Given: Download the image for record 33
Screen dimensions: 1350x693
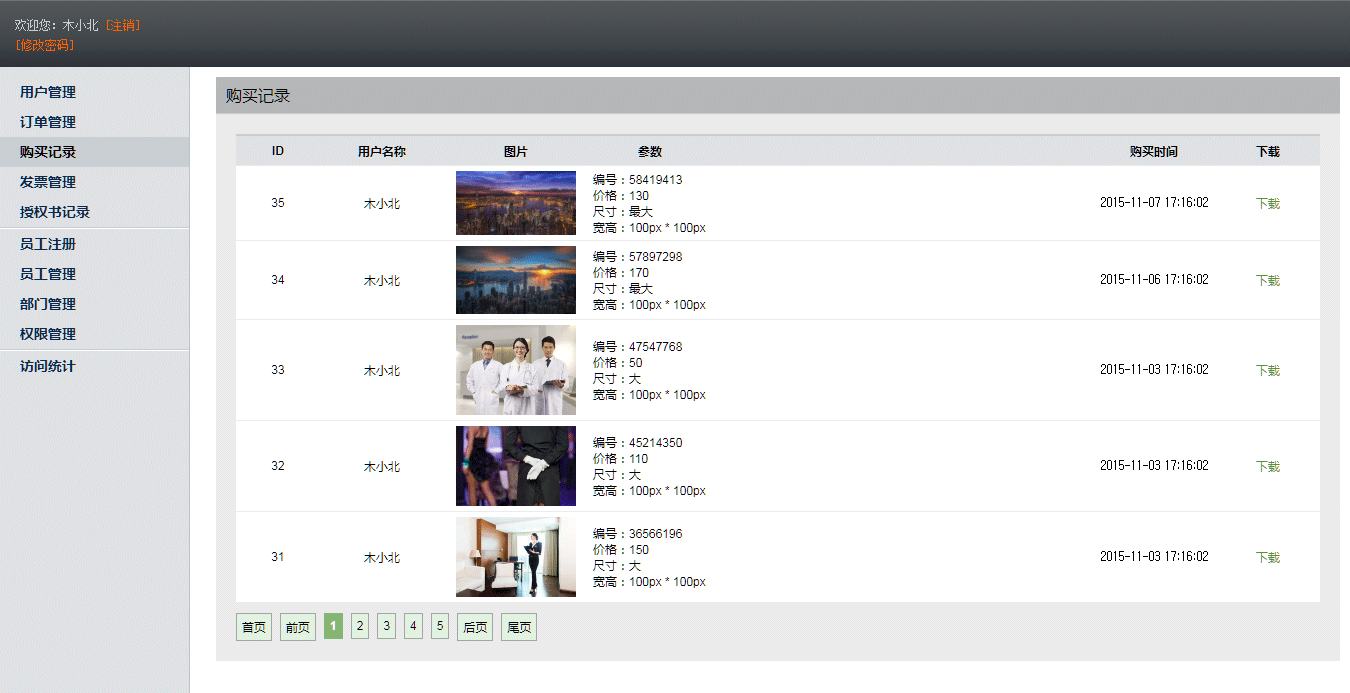Looking at the screenshot, I should click(1267, 370).
